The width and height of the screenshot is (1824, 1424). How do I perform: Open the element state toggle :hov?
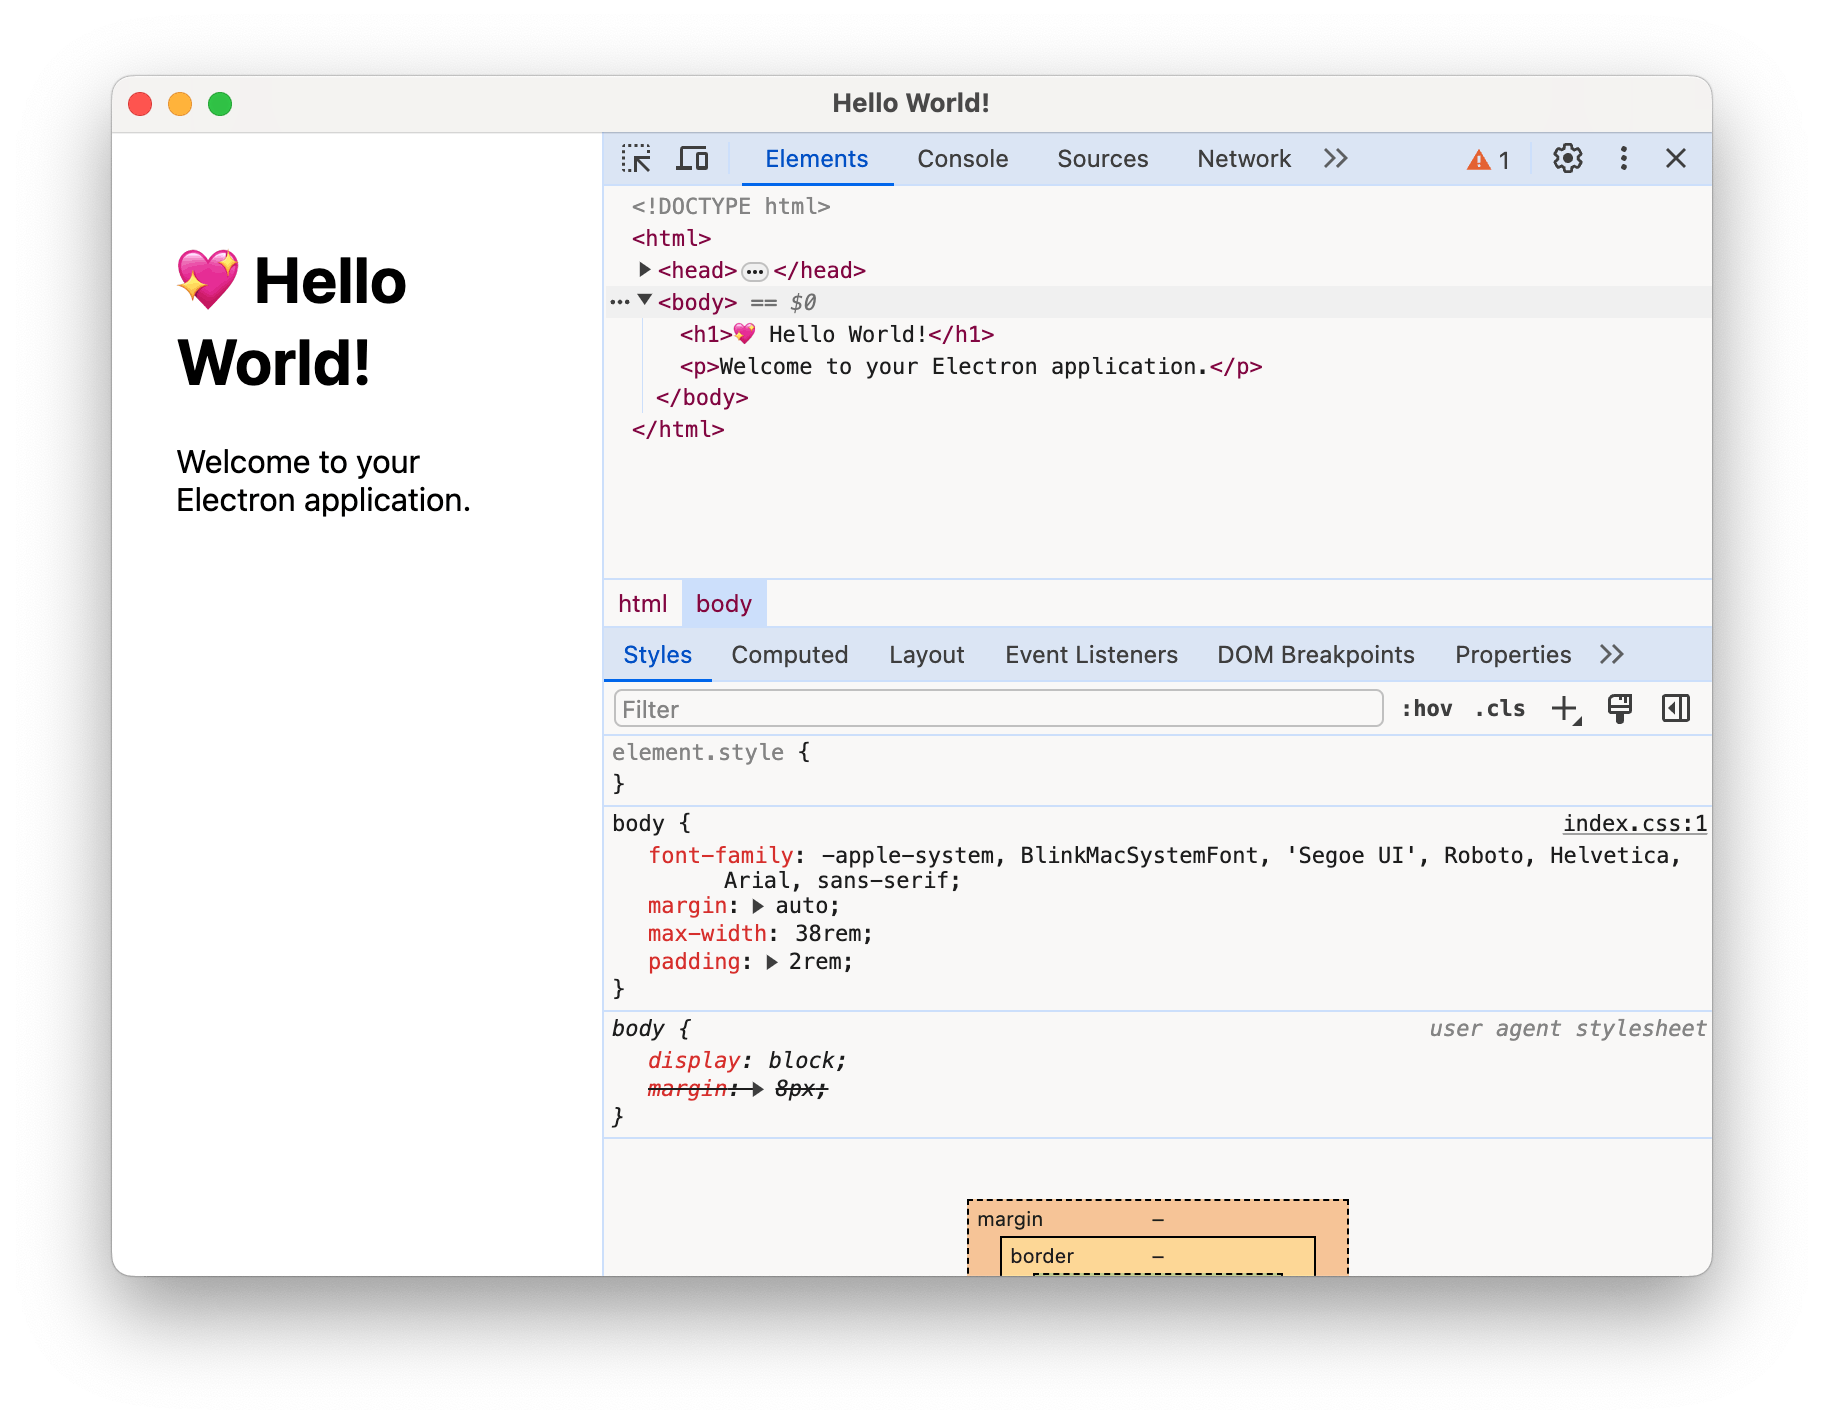1429,708
